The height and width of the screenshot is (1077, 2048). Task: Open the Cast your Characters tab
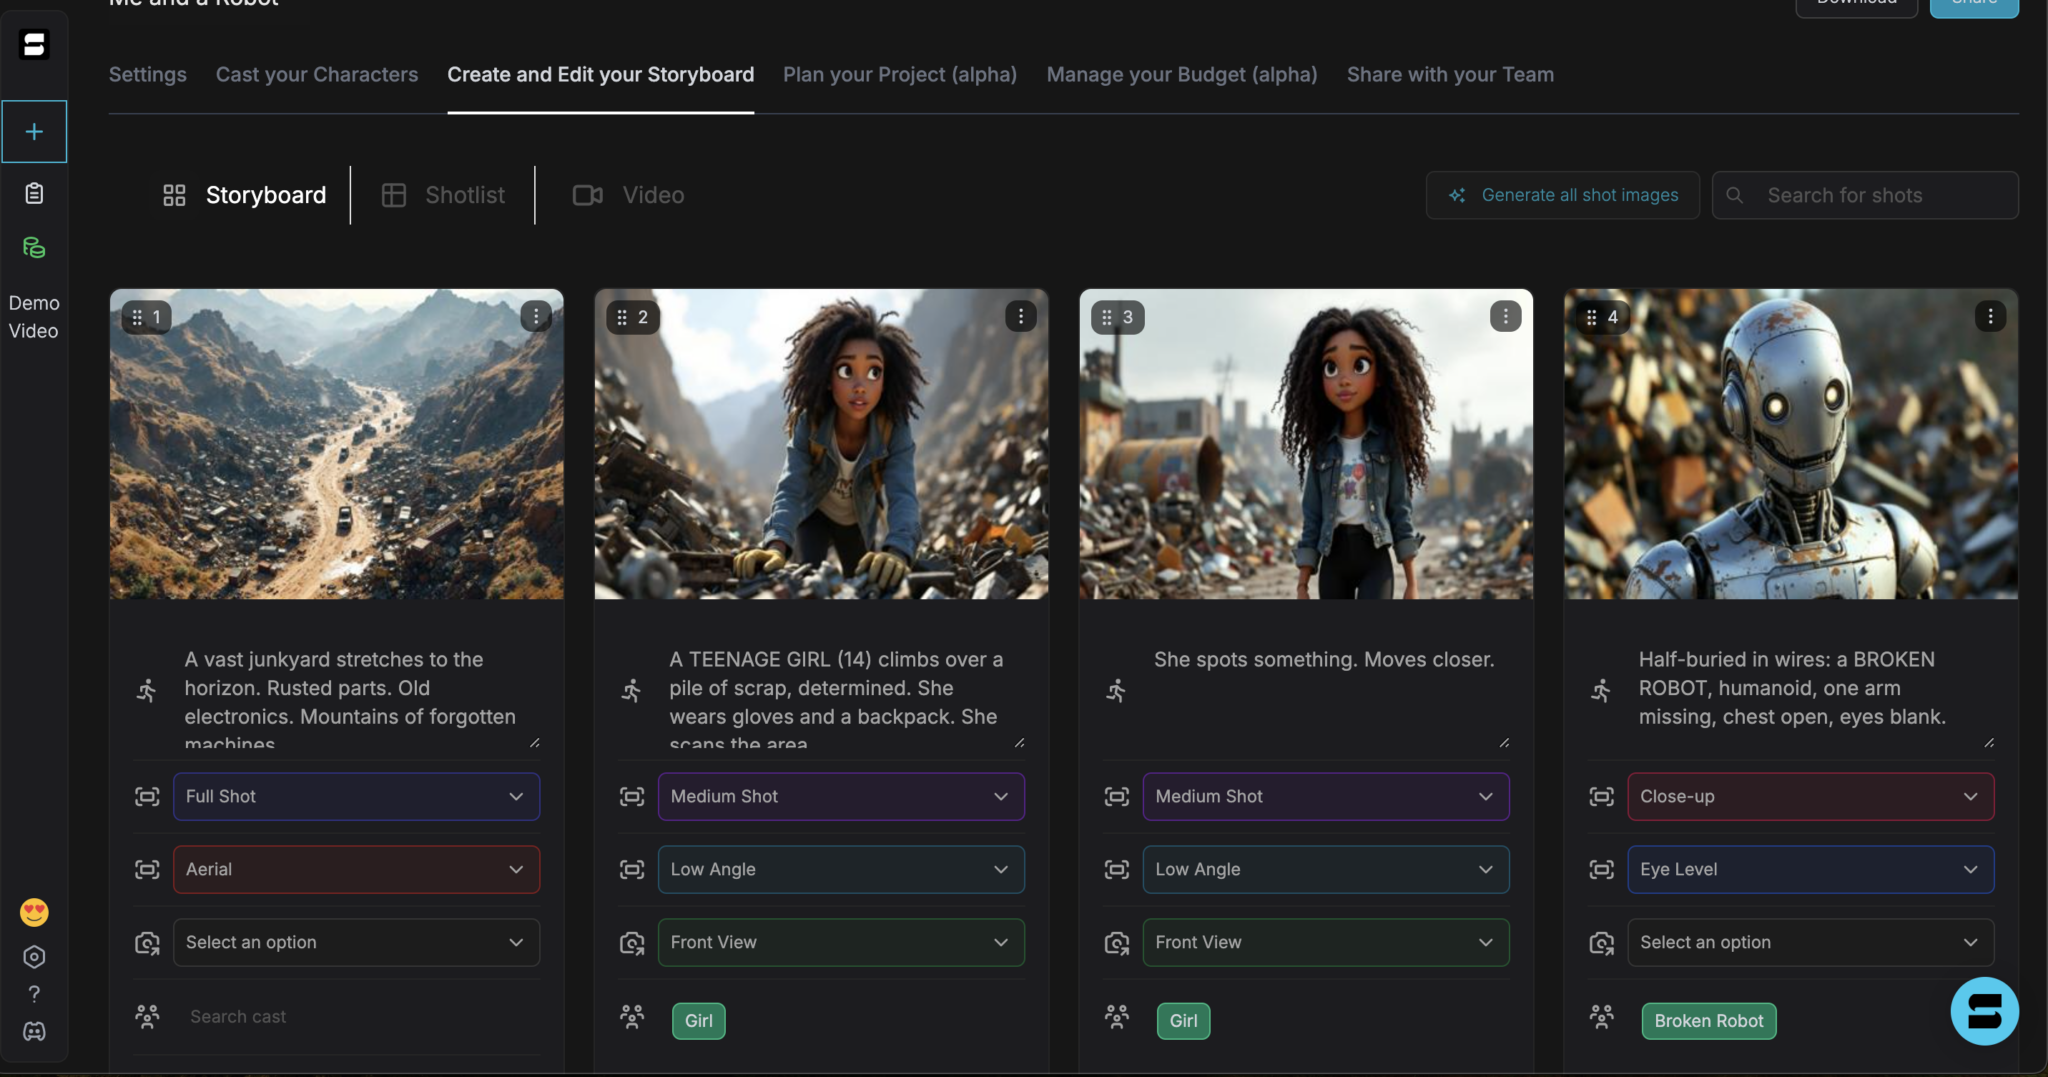[x=316, y=74]
